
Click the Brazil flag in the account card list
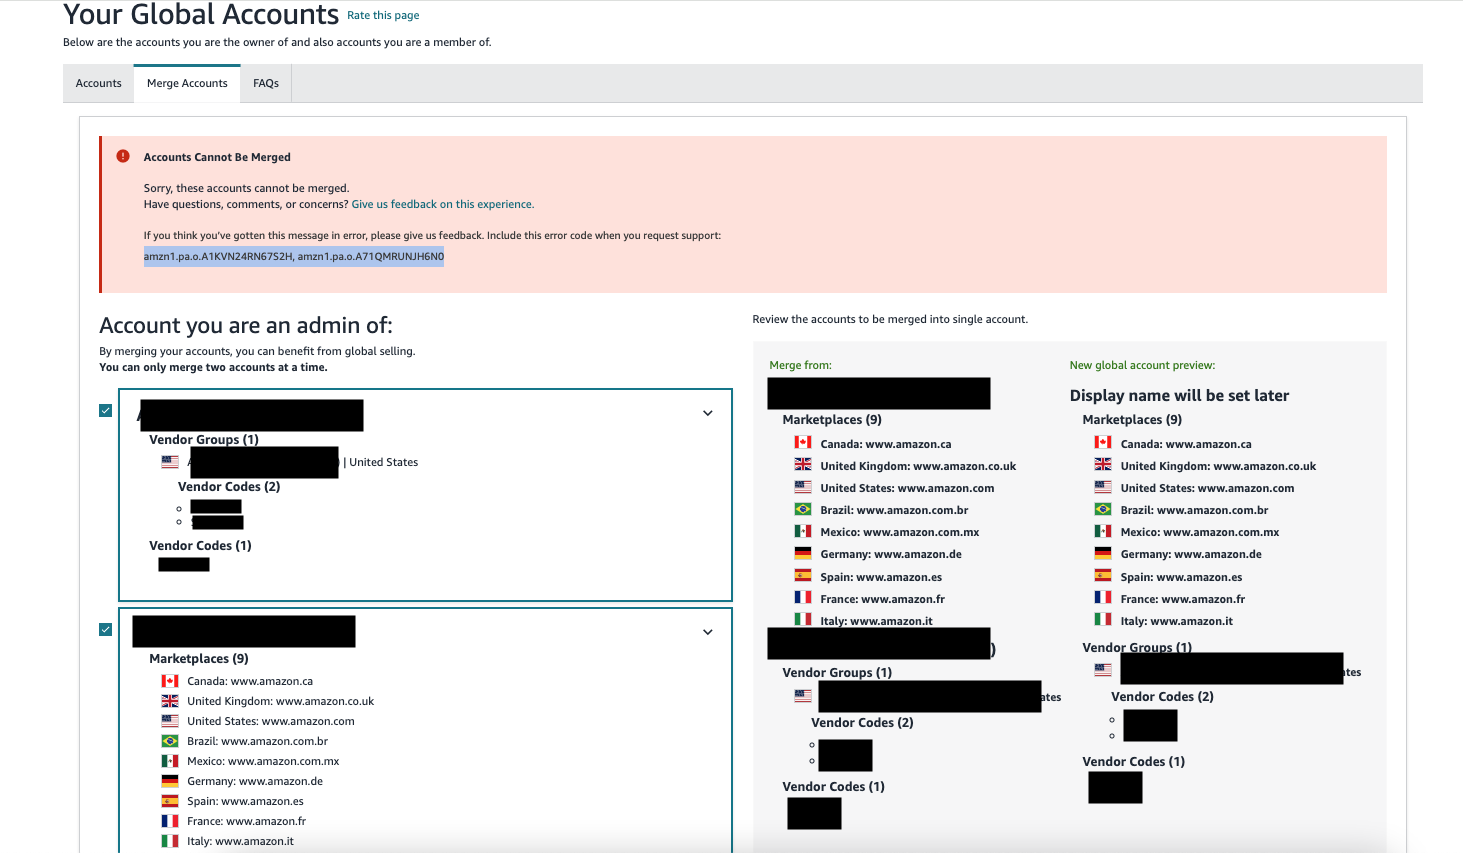coord(170,741)
